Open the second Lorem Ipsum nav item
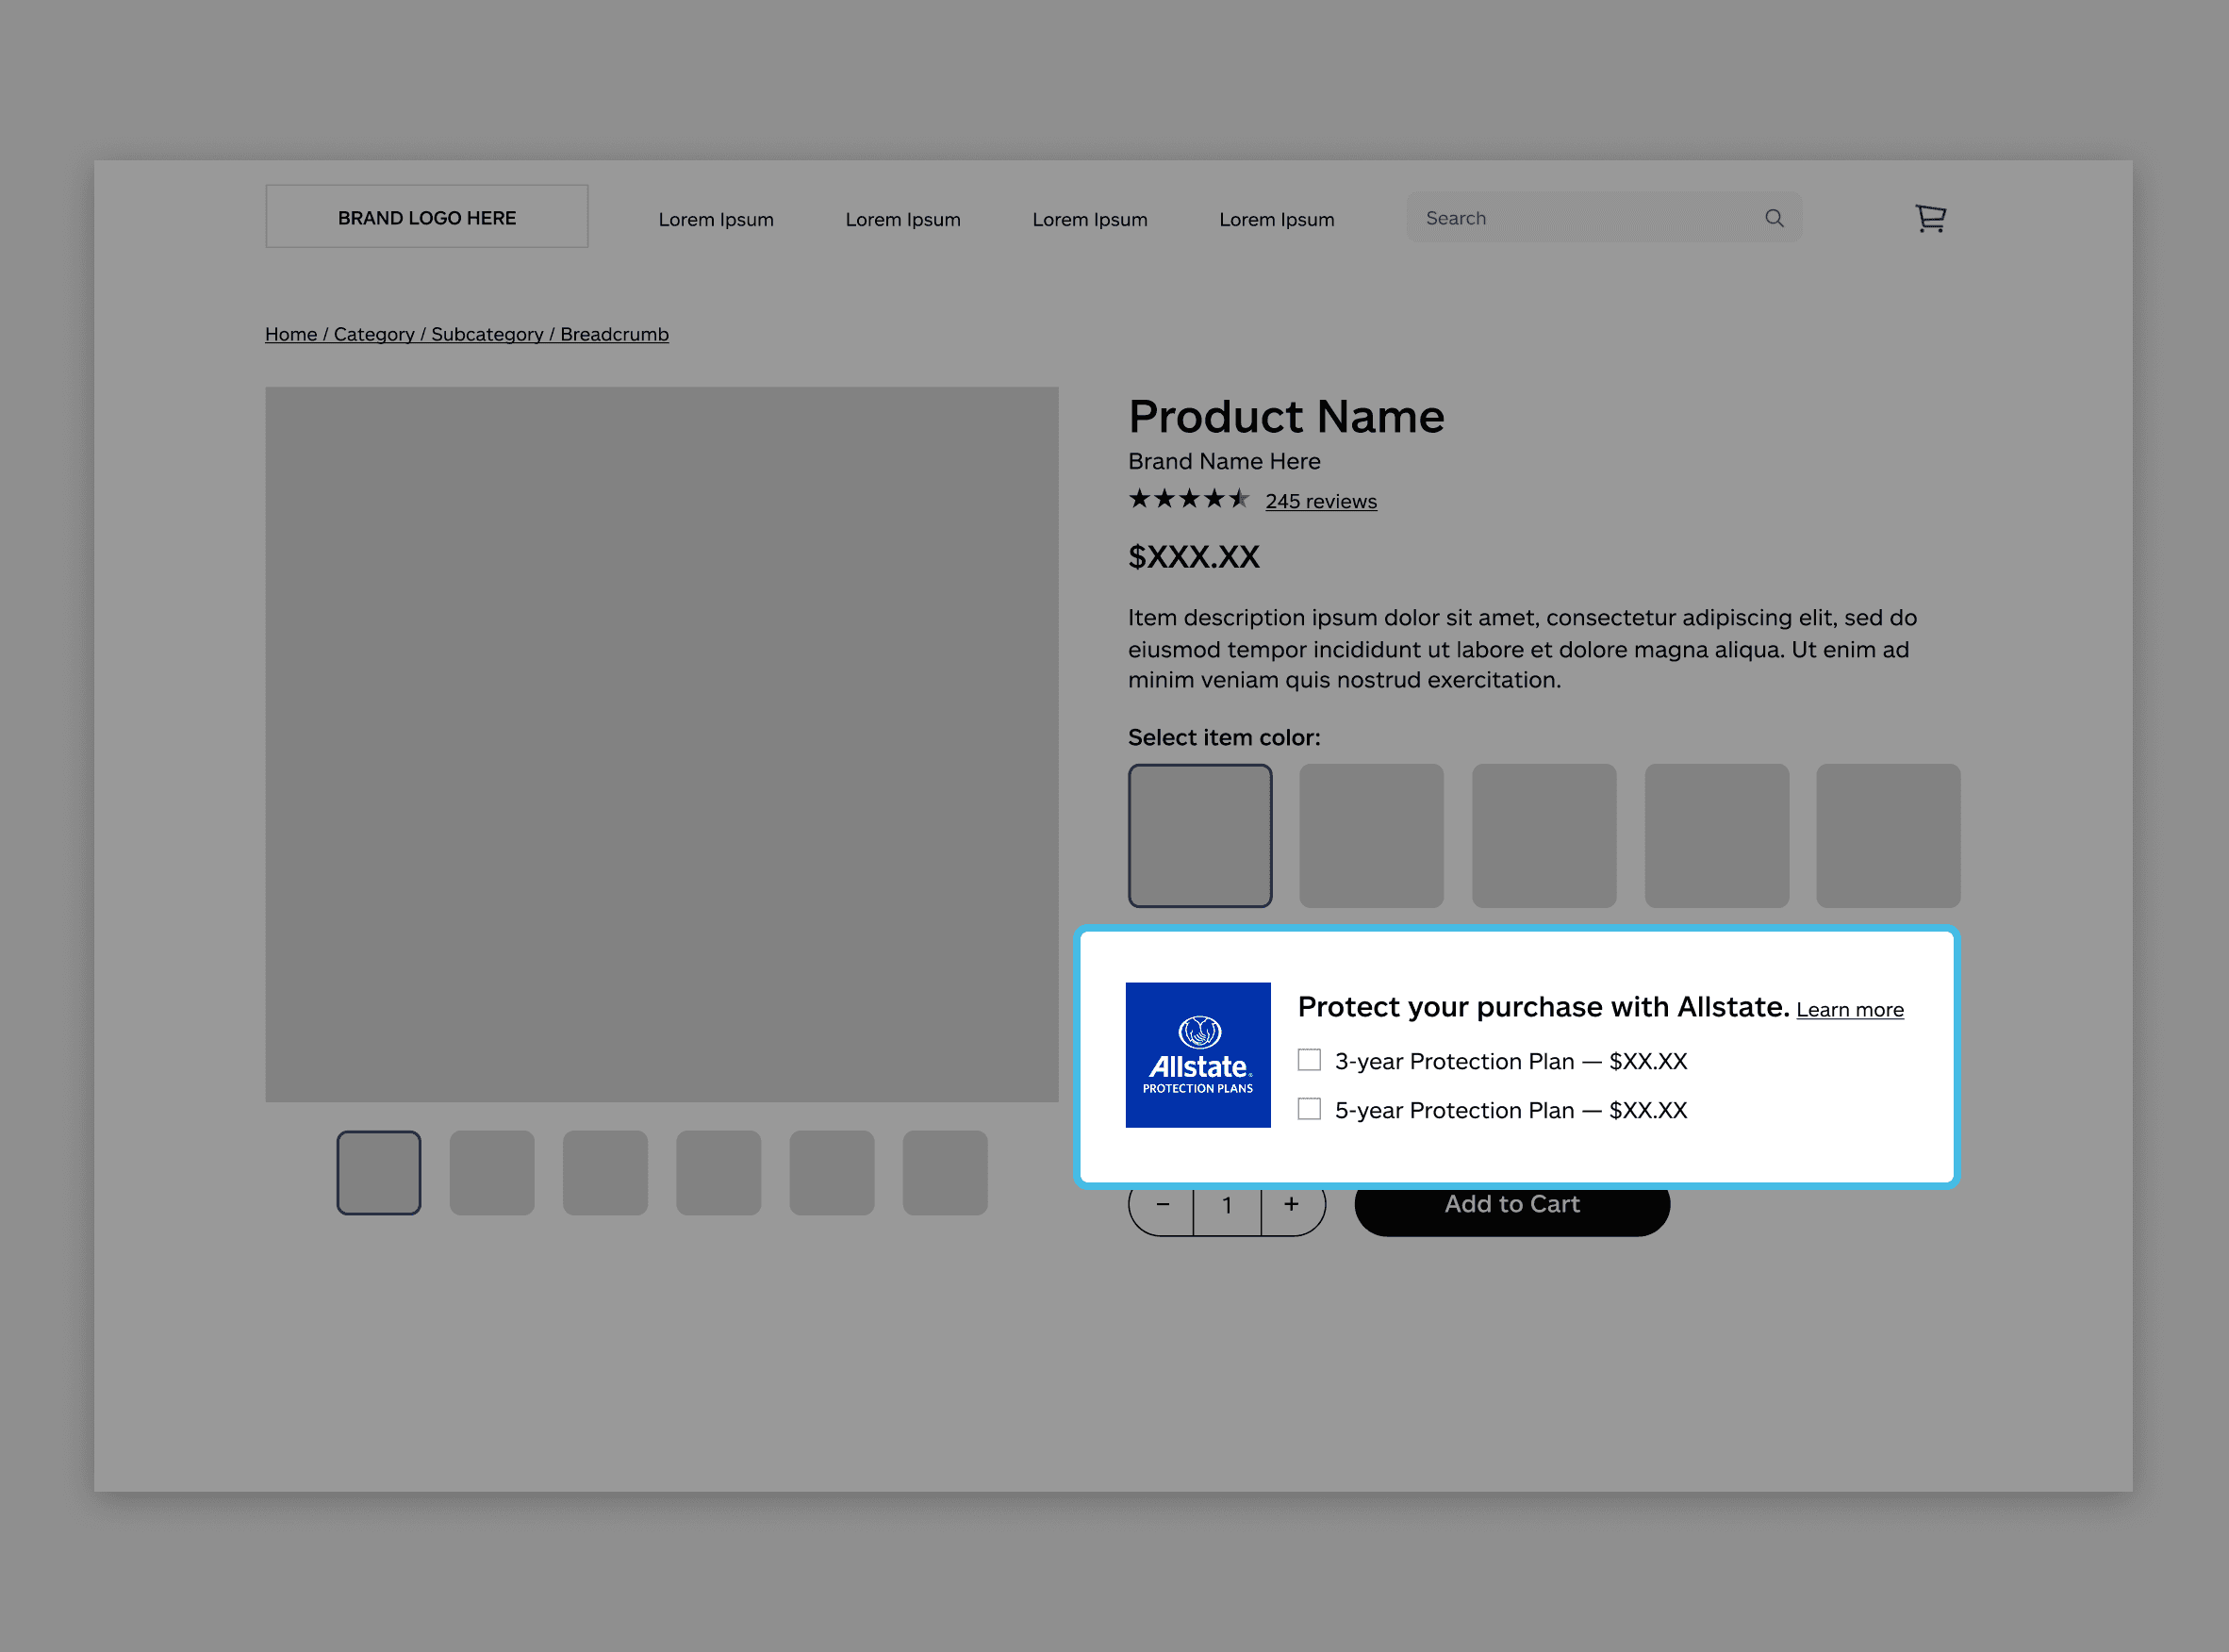 coord(903,219)
